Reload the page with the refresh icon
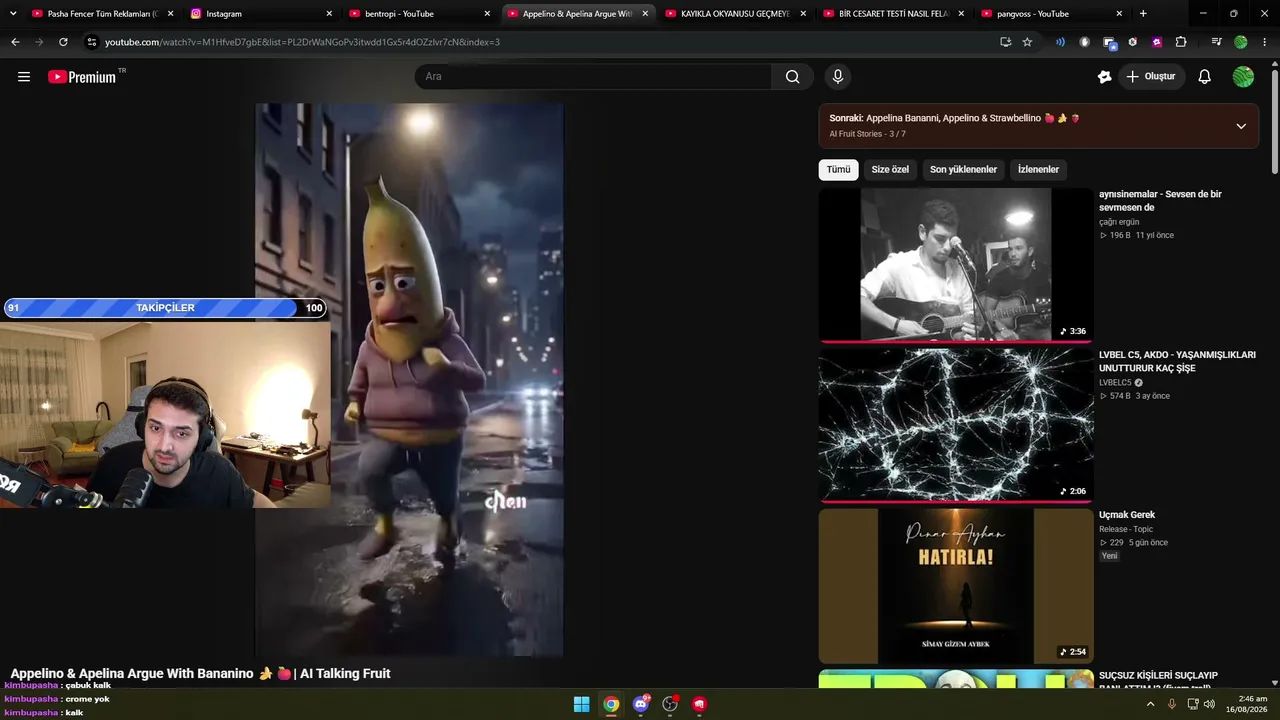 pyautogui.click(x=63, y=42)
